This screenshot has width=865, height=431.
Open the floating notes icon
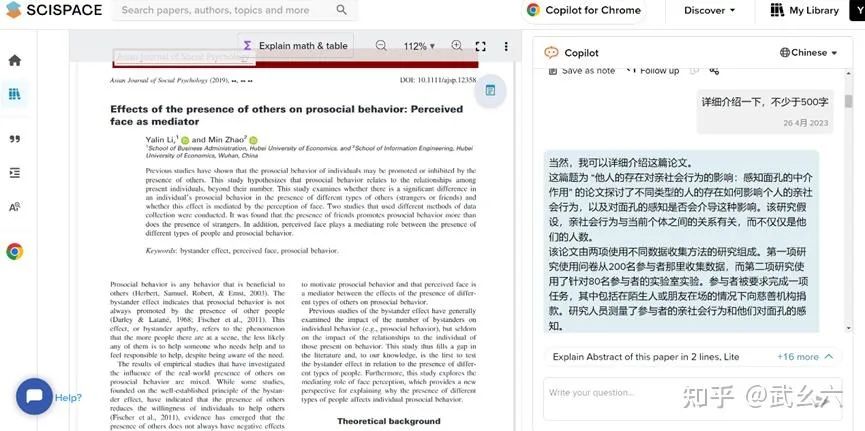pos(490,90)
